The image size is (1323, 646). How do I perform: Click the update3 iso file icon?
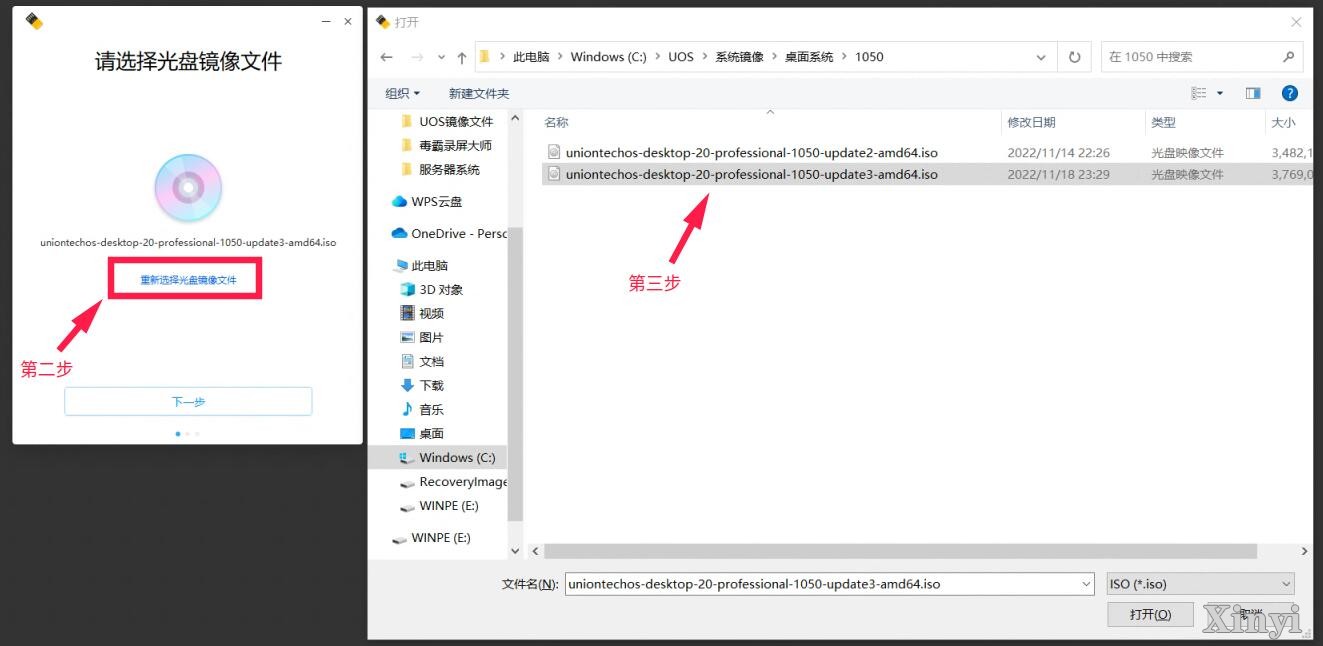click(554, 174)
